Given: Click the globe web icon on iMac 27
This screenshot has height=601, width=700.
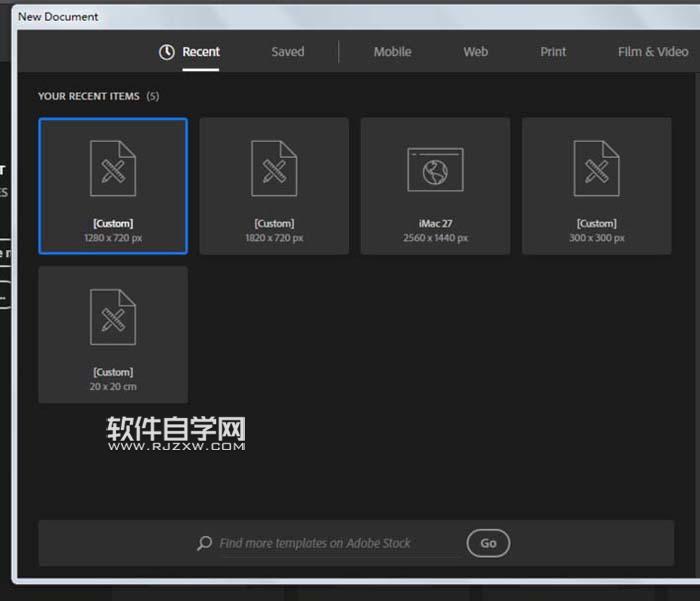Looking at the screenshot, I should (x=435, y=170).
